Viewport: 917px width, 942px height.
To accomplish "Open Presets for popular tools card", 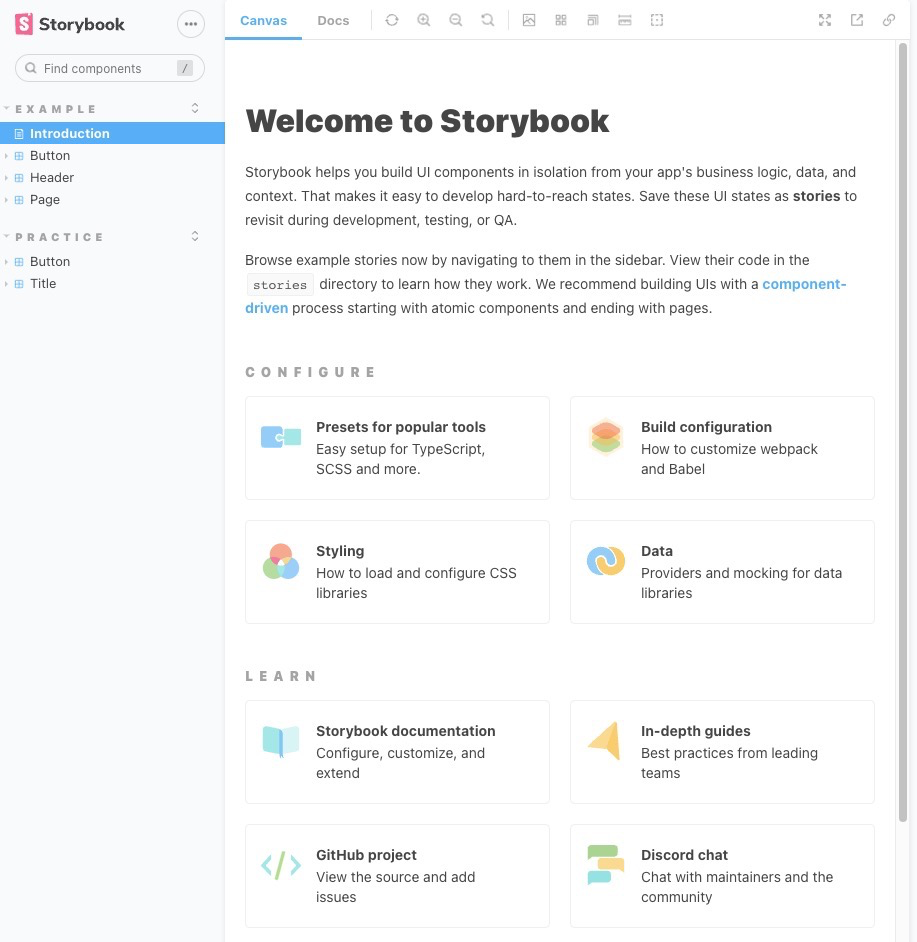I will tap(397, 448).
